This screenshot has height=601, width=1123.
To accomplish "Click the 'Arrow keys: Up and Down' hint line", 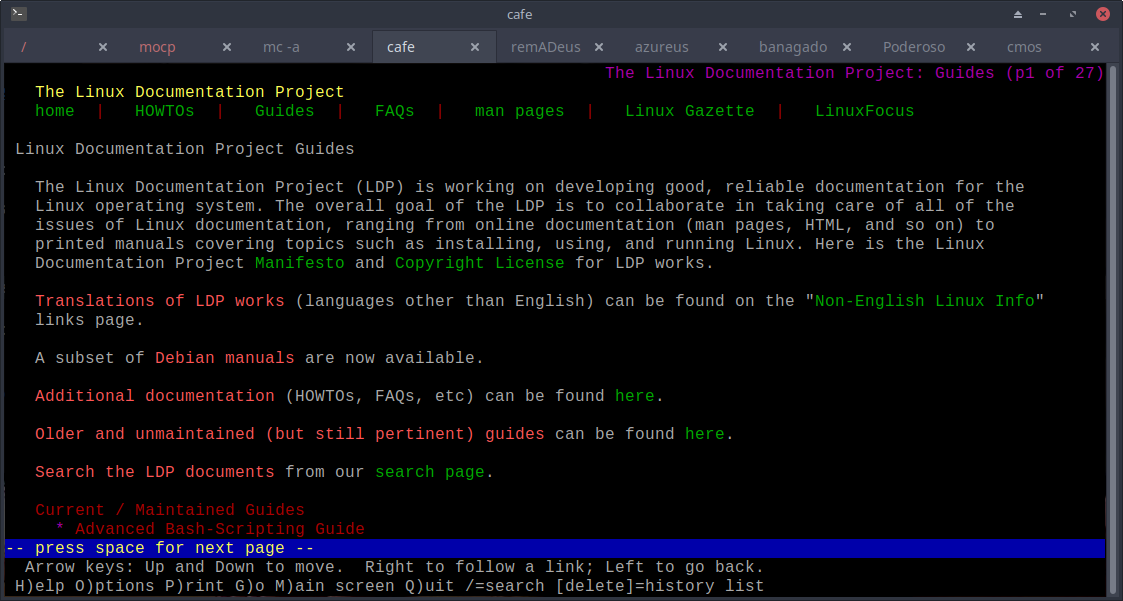I will (395, 567).
